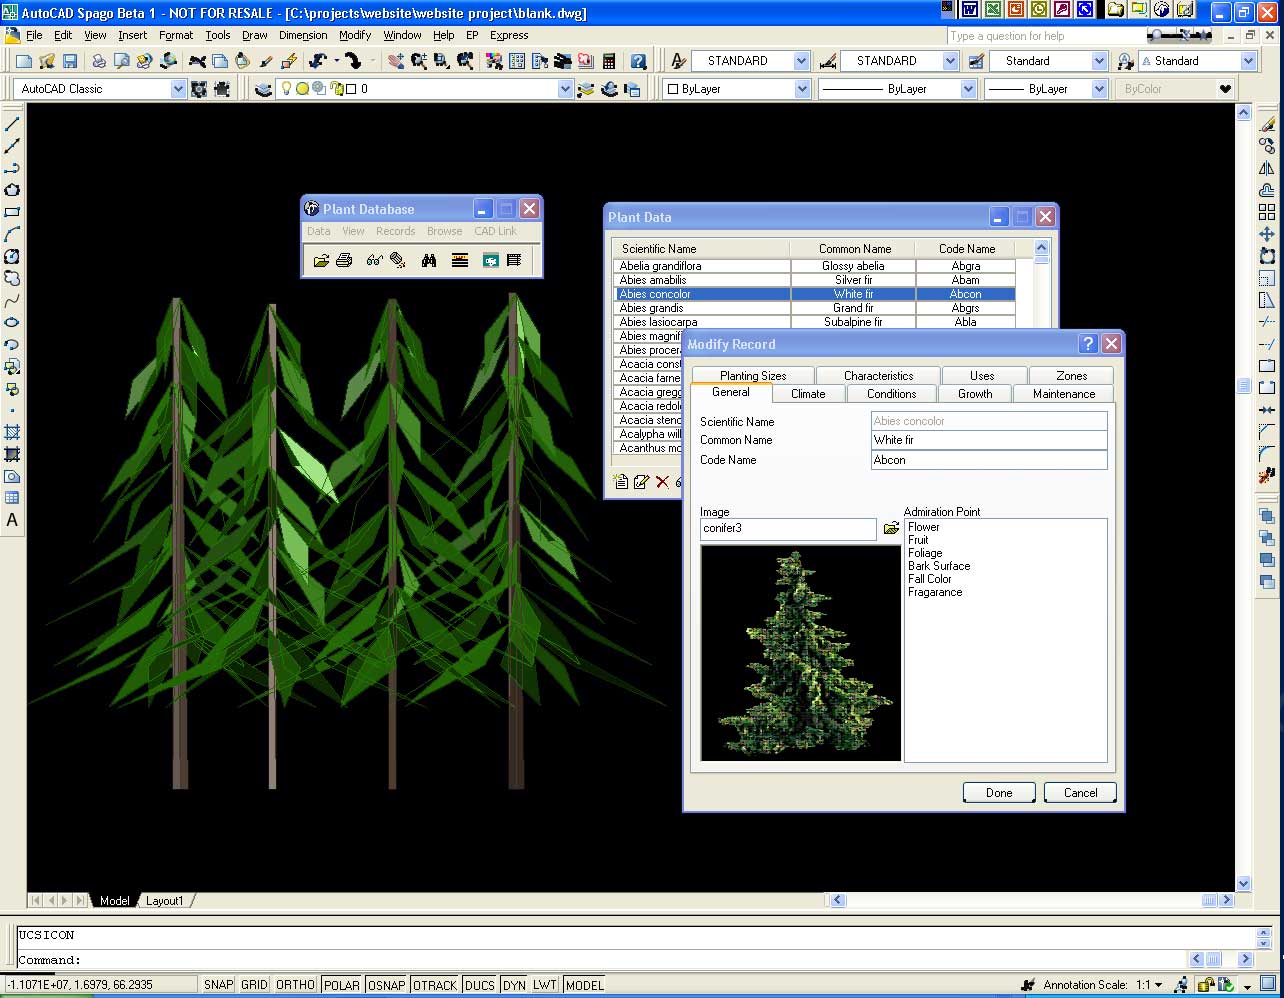Toggle ORTHO mode in status bar
Image resolution: width=1284 pixels, height=998 pixels.
295,985
